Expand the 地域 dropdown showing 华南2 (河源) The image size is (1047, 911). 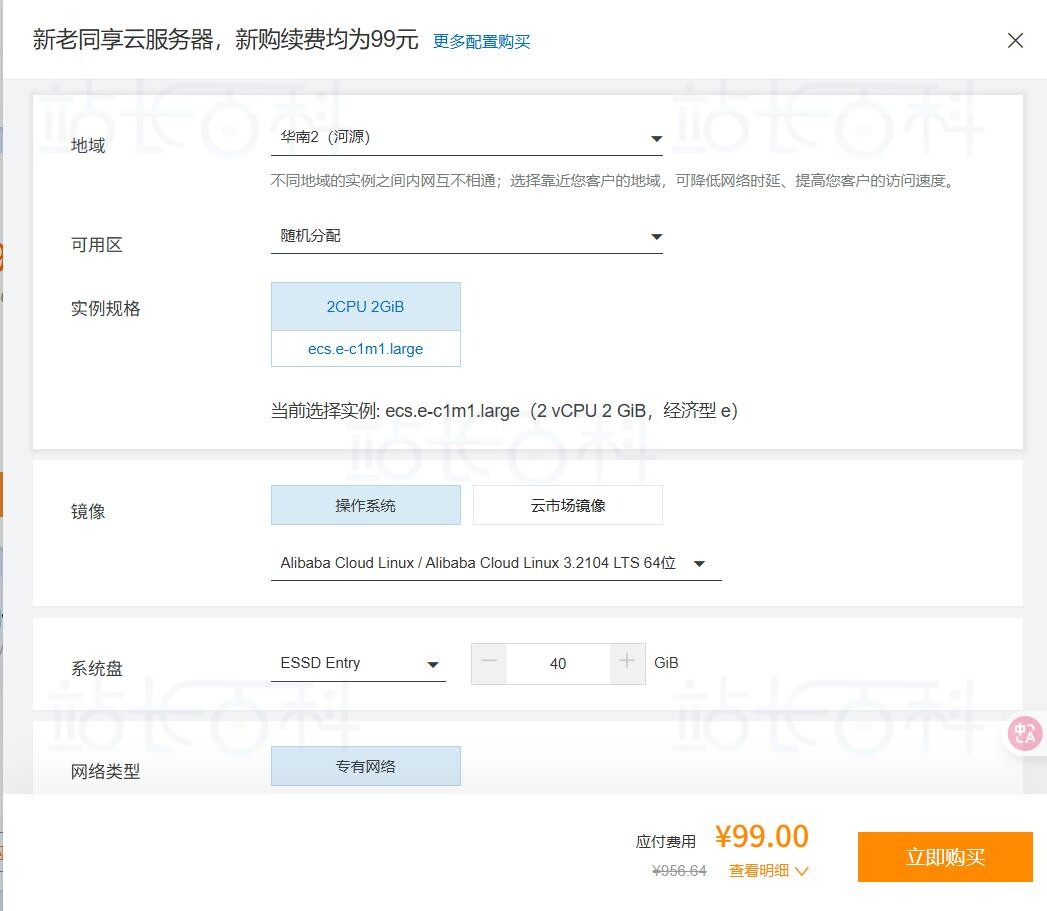click(466, 138)
